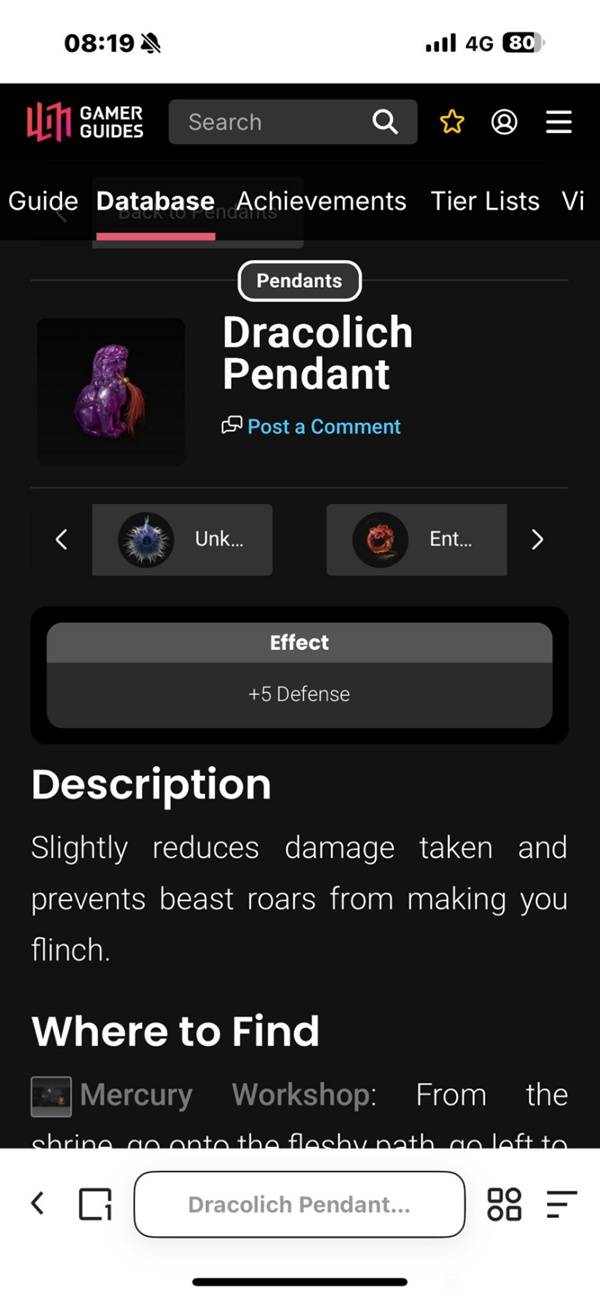Click the Post a Comment link
Viewport: 600px width, 1298px height.
click(324, 426)
